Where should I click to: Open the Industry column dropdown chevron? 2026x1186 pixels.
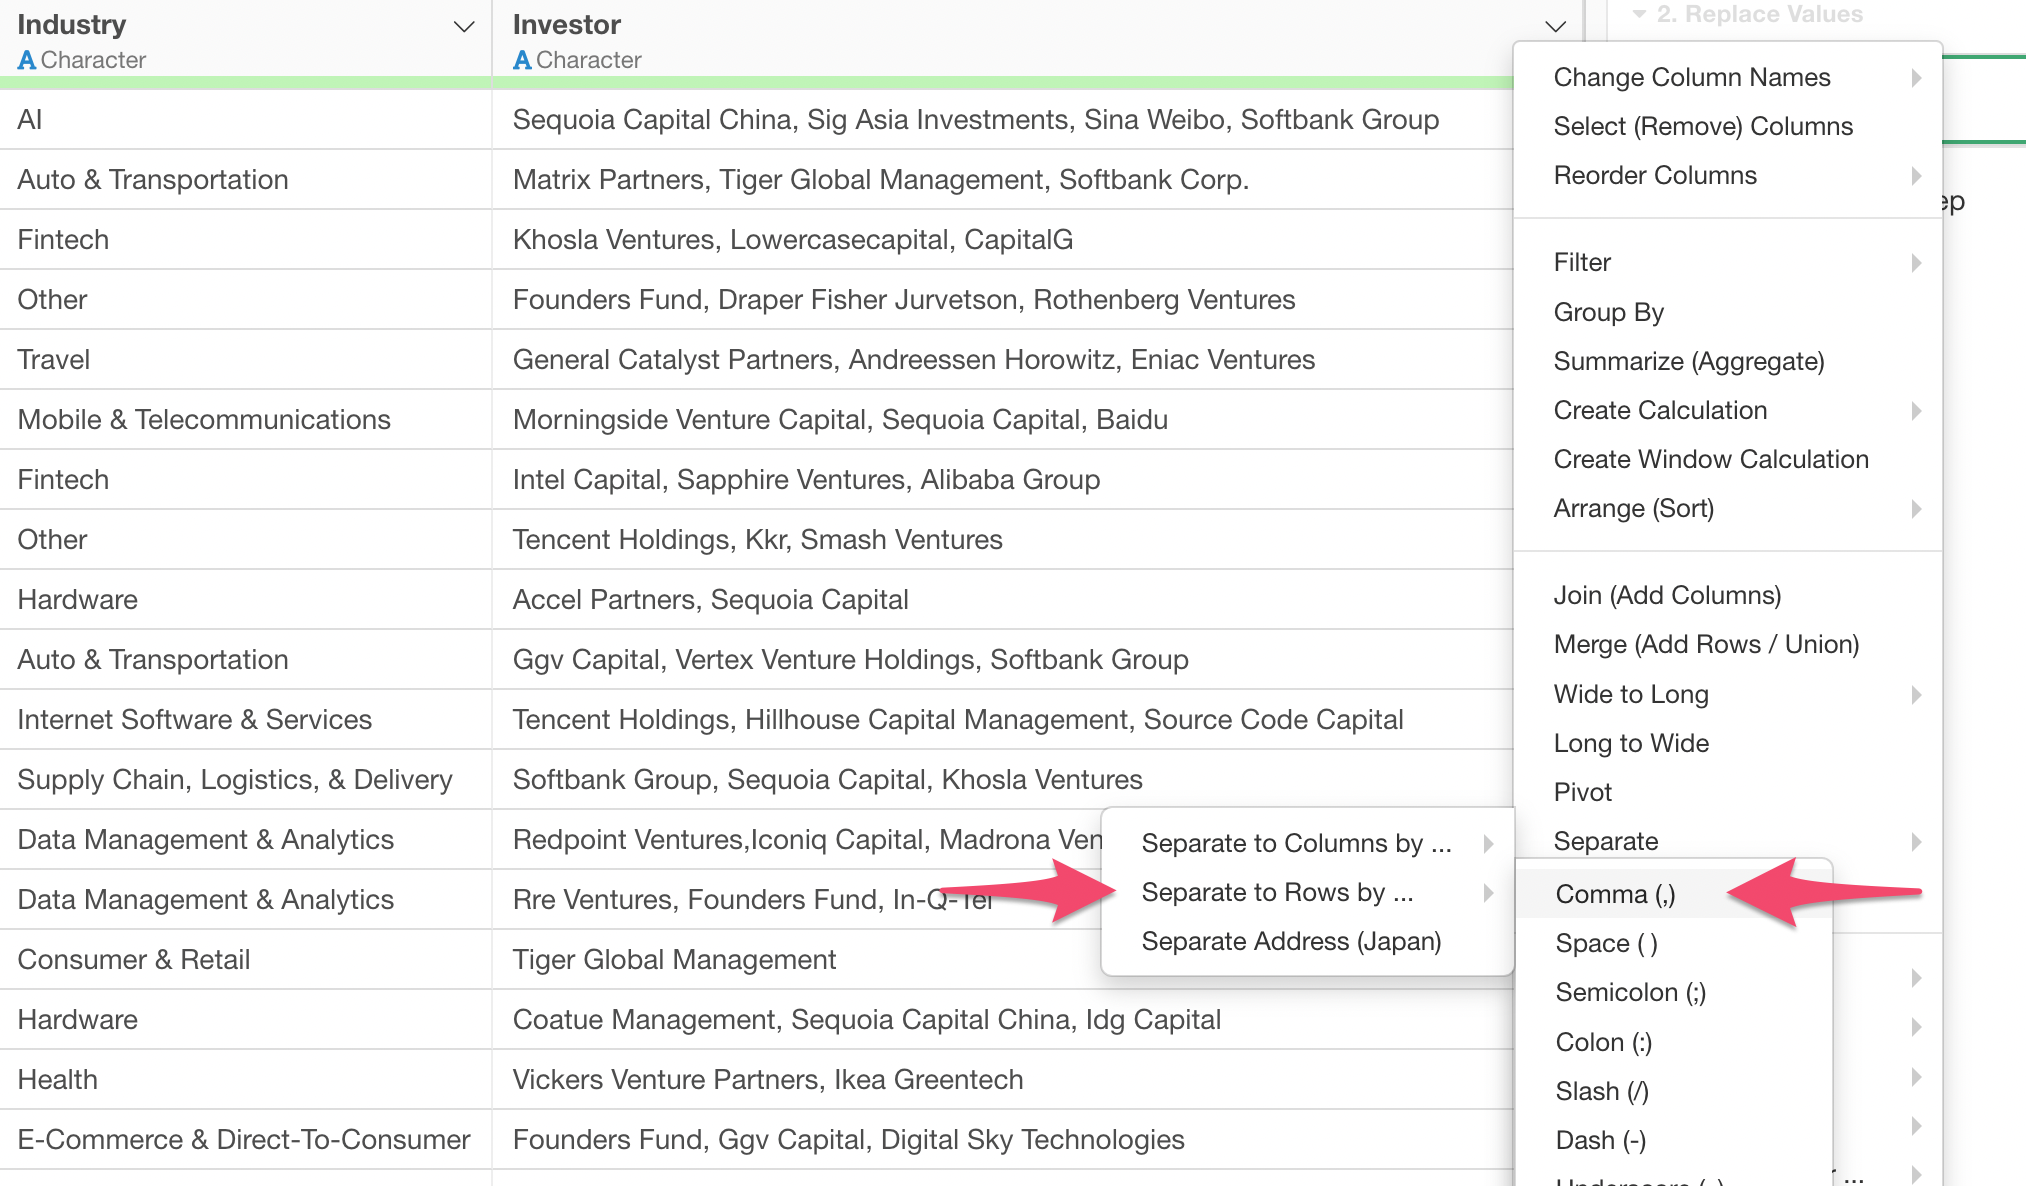tap(463, 27)
